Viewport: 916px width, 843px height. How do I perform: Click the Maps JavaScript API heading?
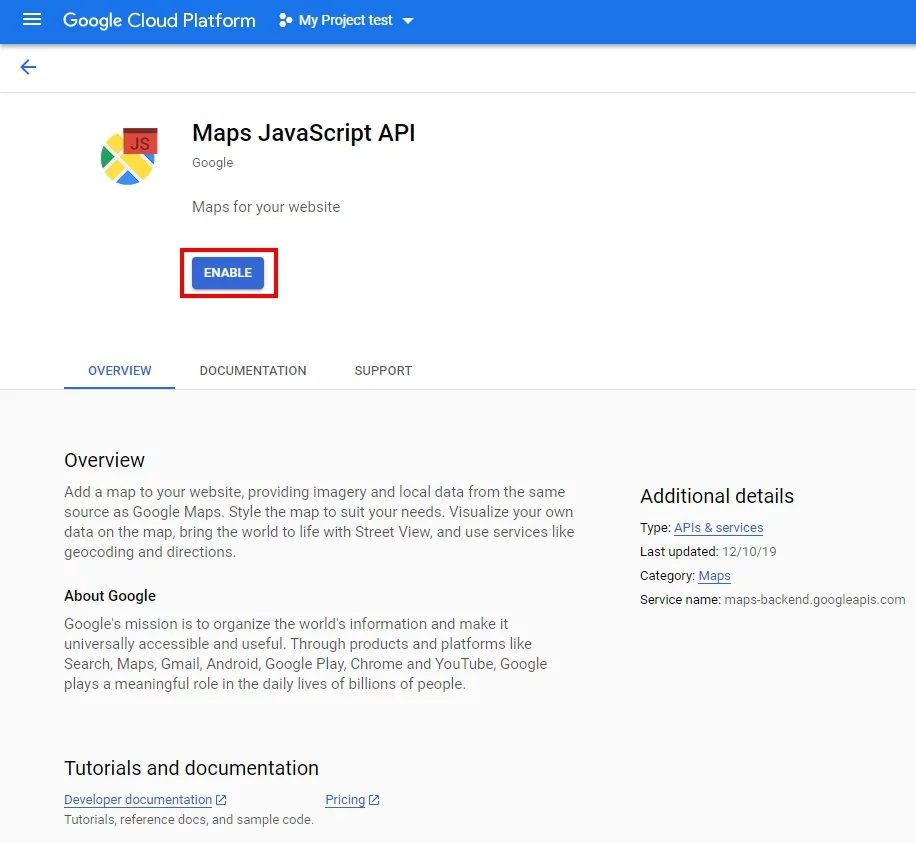304,133
